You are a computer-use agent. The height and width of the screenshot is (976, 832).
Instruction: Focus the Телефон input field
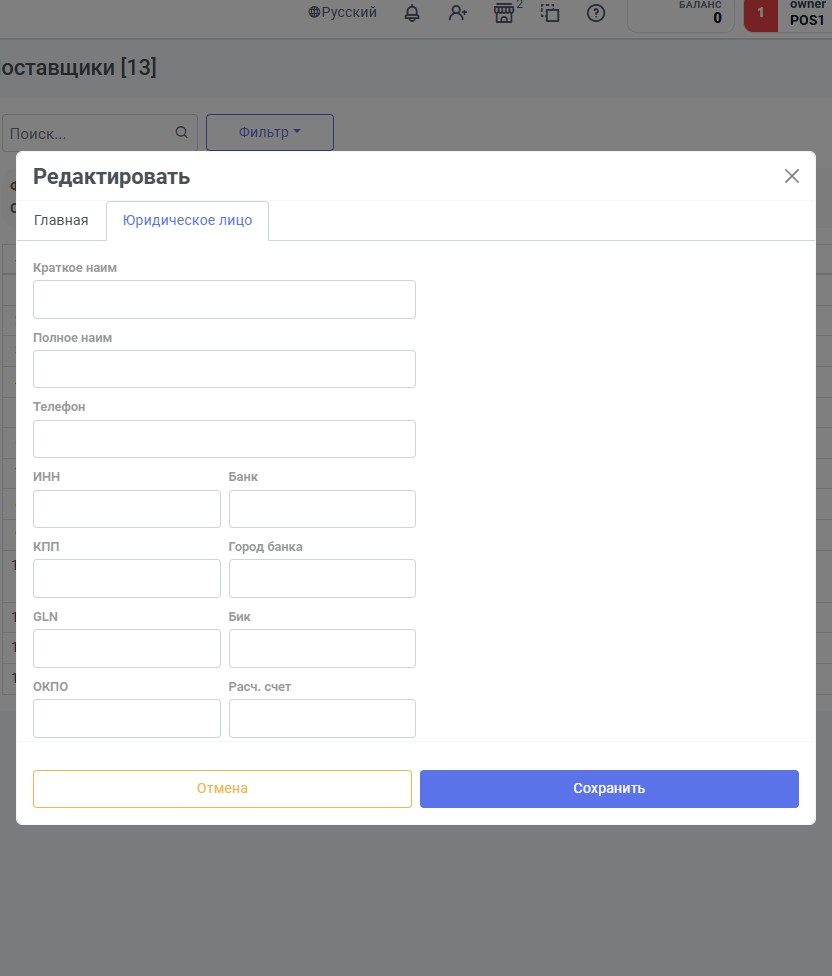[x=224, y=439]
